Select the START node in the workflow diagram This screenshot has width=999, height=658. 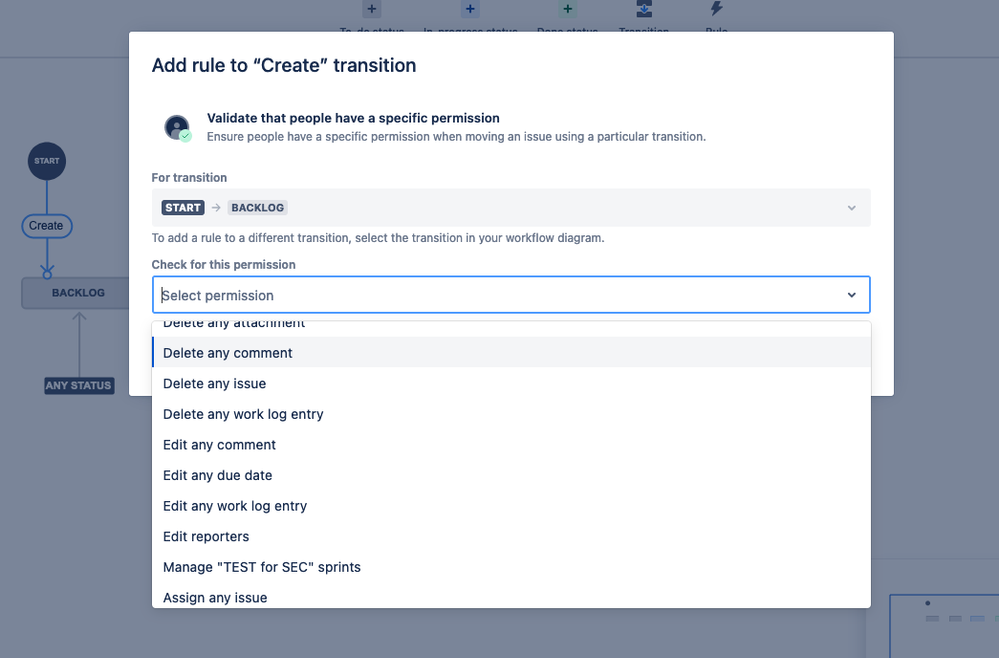click(47, 161)
